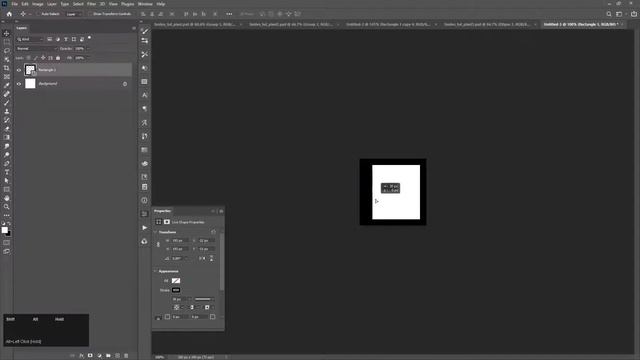Toggle link width and height chain
The width and height of the screenshot is (640, 360).
tap(158, 244)
